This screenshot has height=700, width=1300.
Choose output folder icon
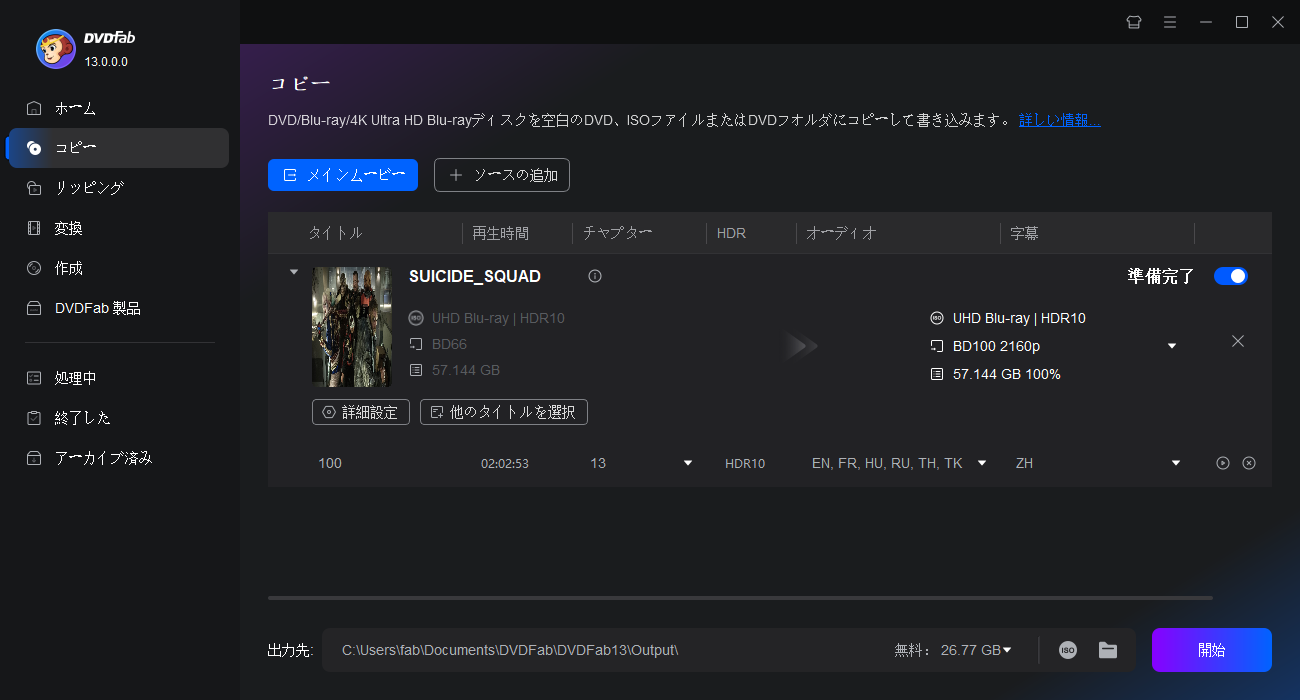[x=1108, y=650]
